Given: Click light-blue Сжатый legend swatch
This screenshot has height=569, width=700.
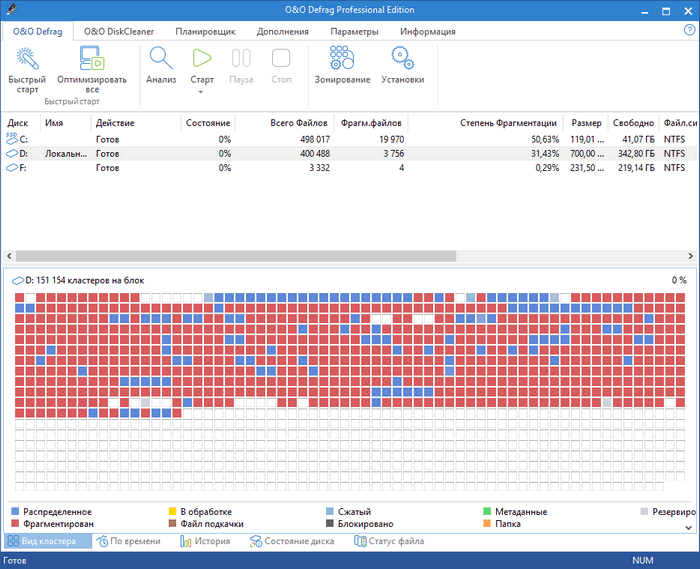Looking at the screenshot, I should (330, 511).
